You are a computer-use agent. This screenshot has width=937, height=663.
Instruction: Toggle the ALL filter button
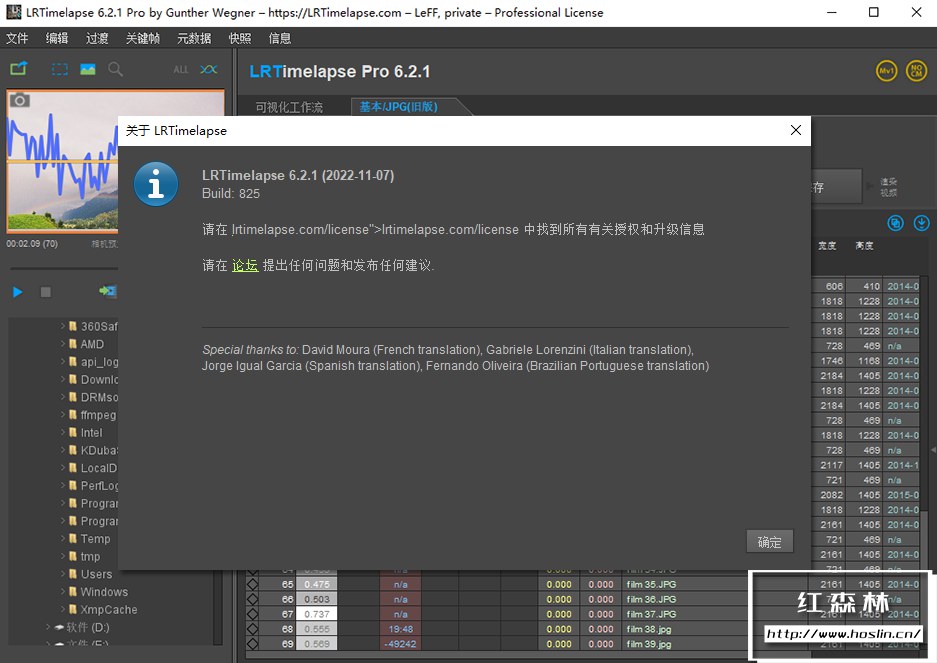pyautogui.click(x=180, y=70)
